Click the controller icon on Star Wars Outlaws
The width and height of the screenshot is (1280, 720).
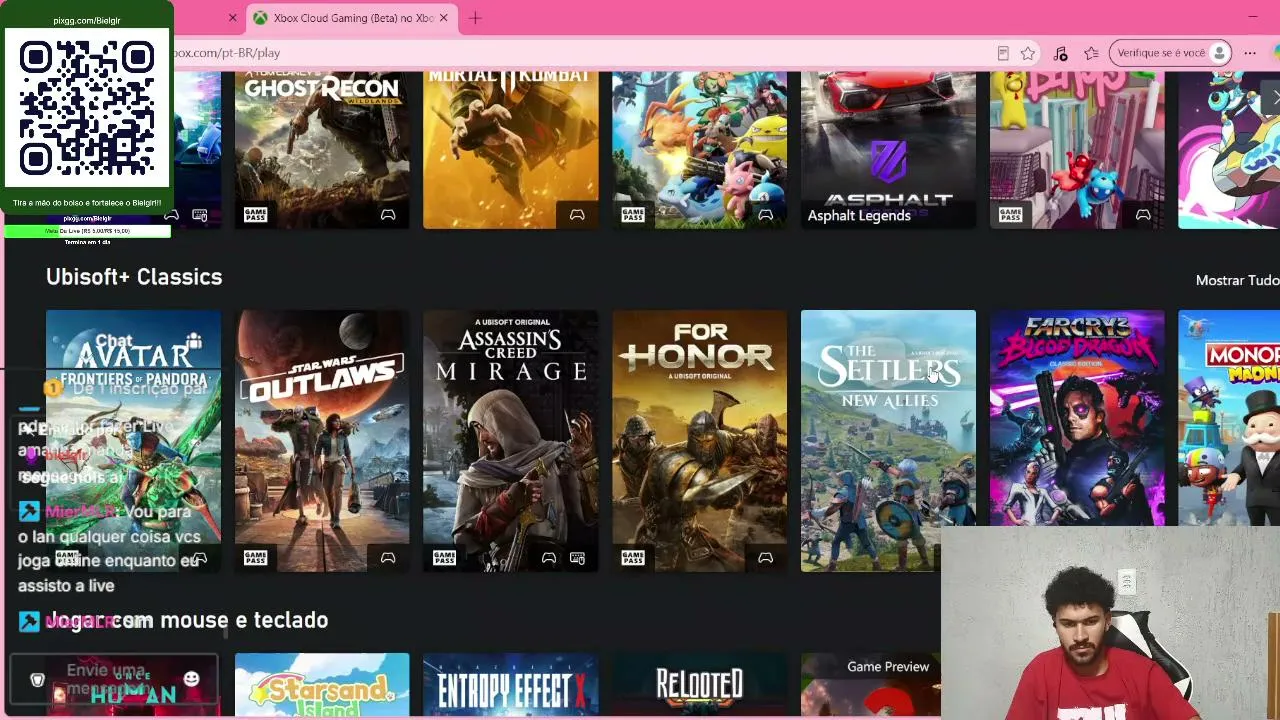pyautogui.click(x=388, y=558)
